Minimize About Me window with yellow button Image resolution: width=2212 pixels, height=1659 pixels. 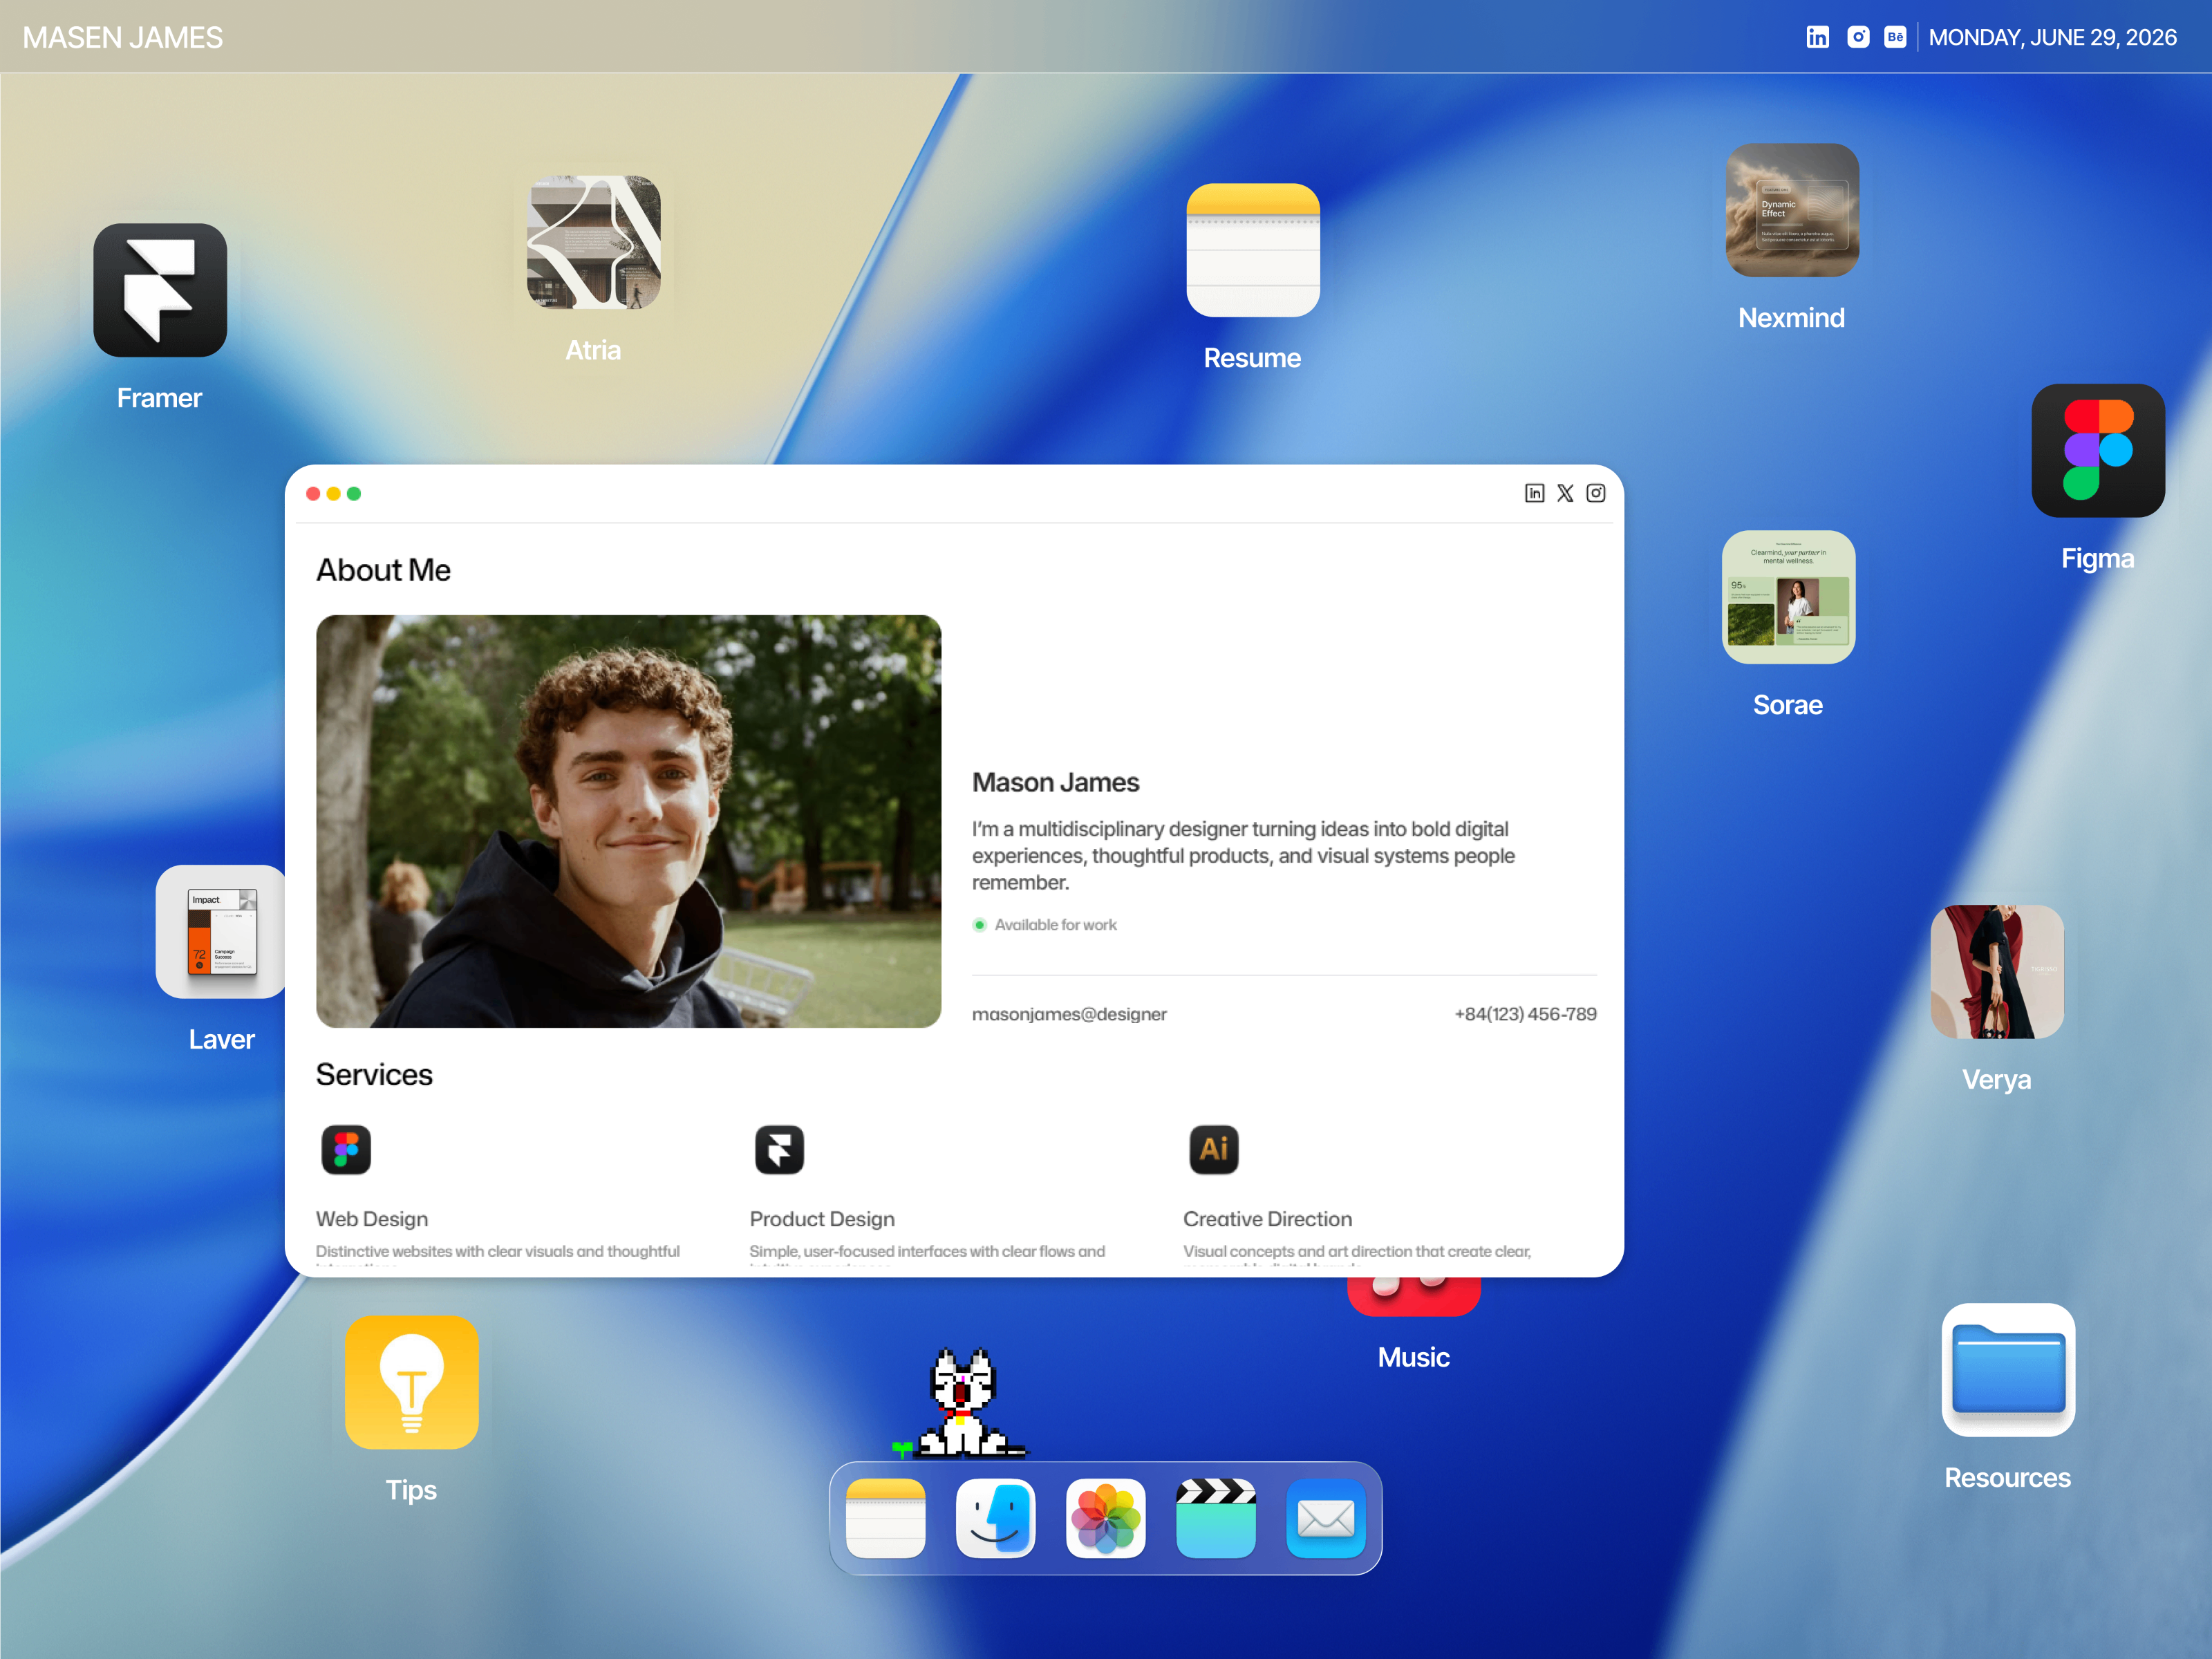point(334,494)
